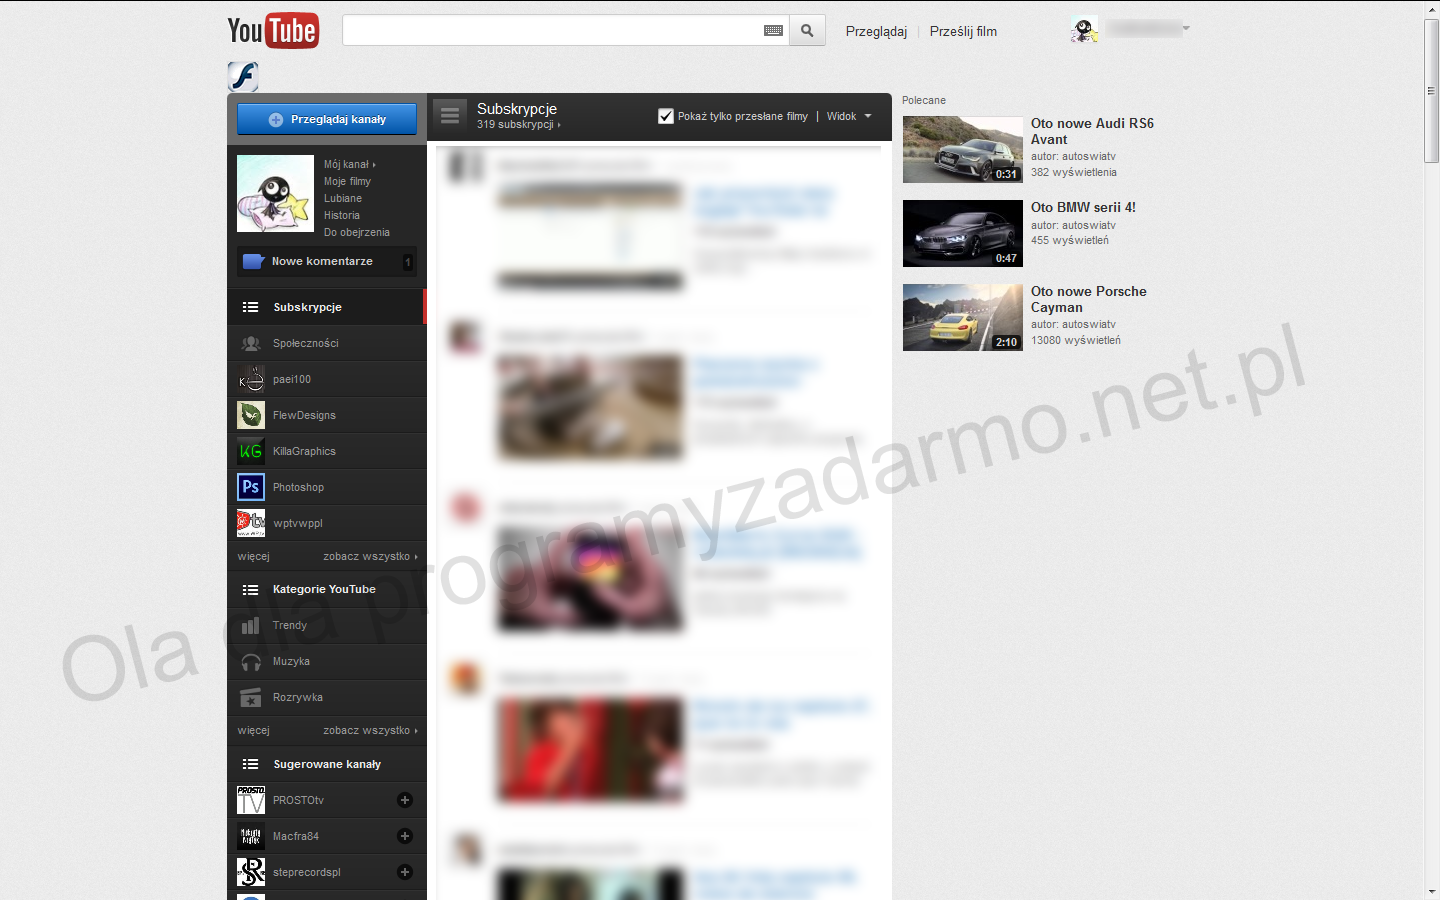Open the paei100 channel avatar
This screenshot has height=900, width=1440.
click(x=251, y=379)
